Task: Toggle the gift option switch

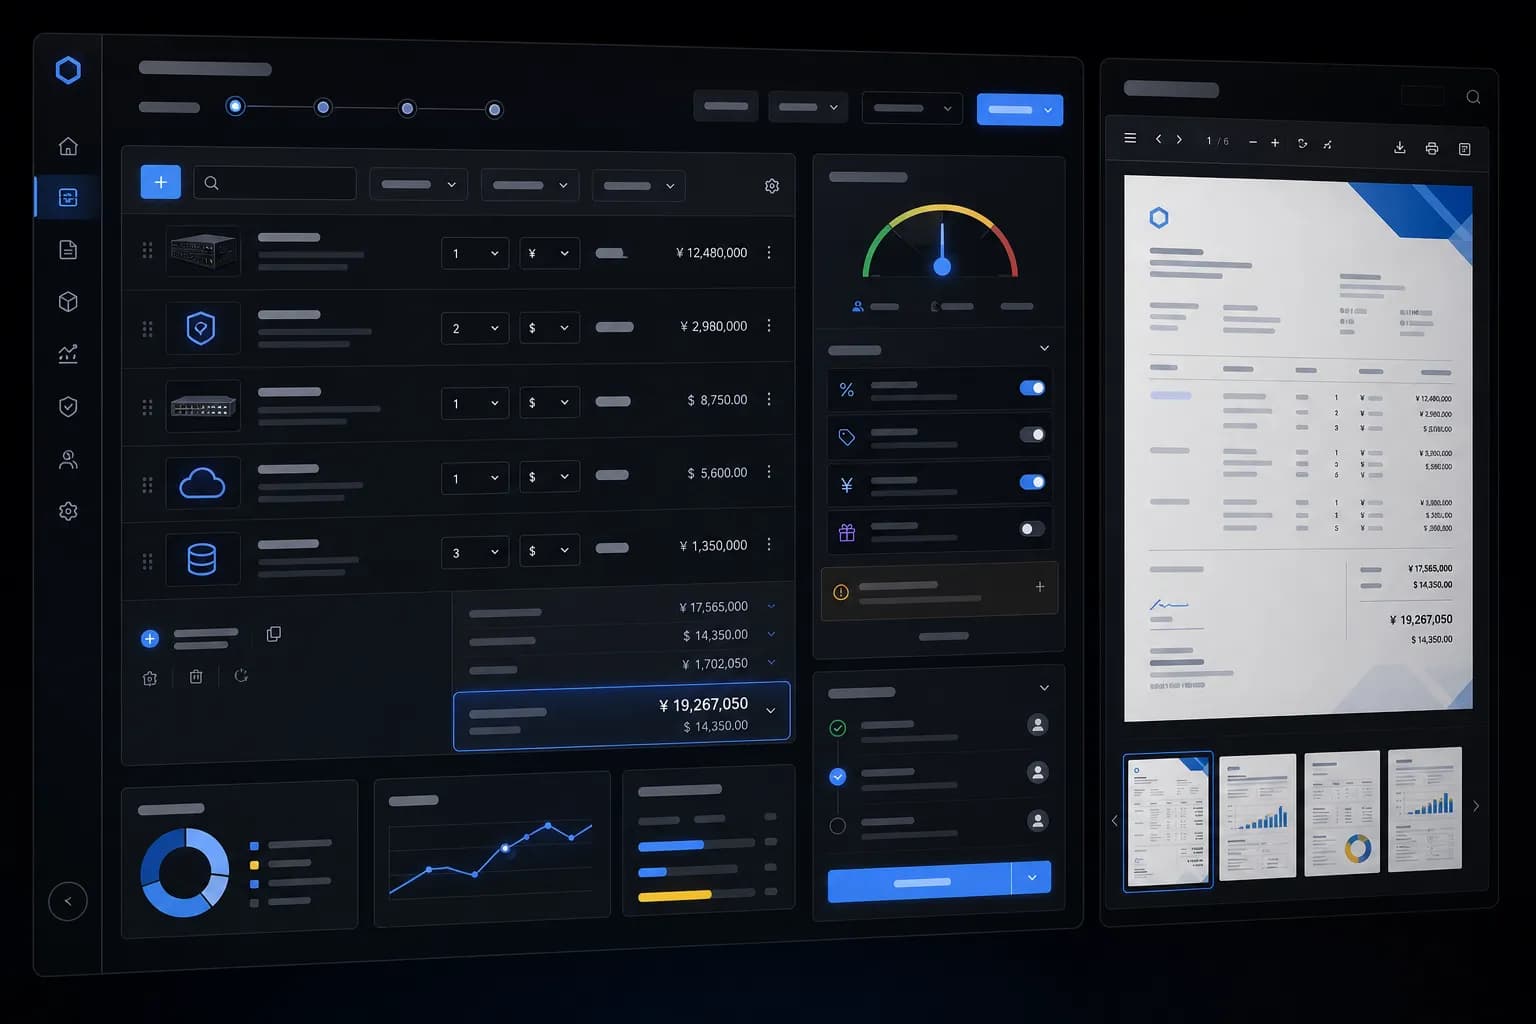Action: tap(1032, 529)
